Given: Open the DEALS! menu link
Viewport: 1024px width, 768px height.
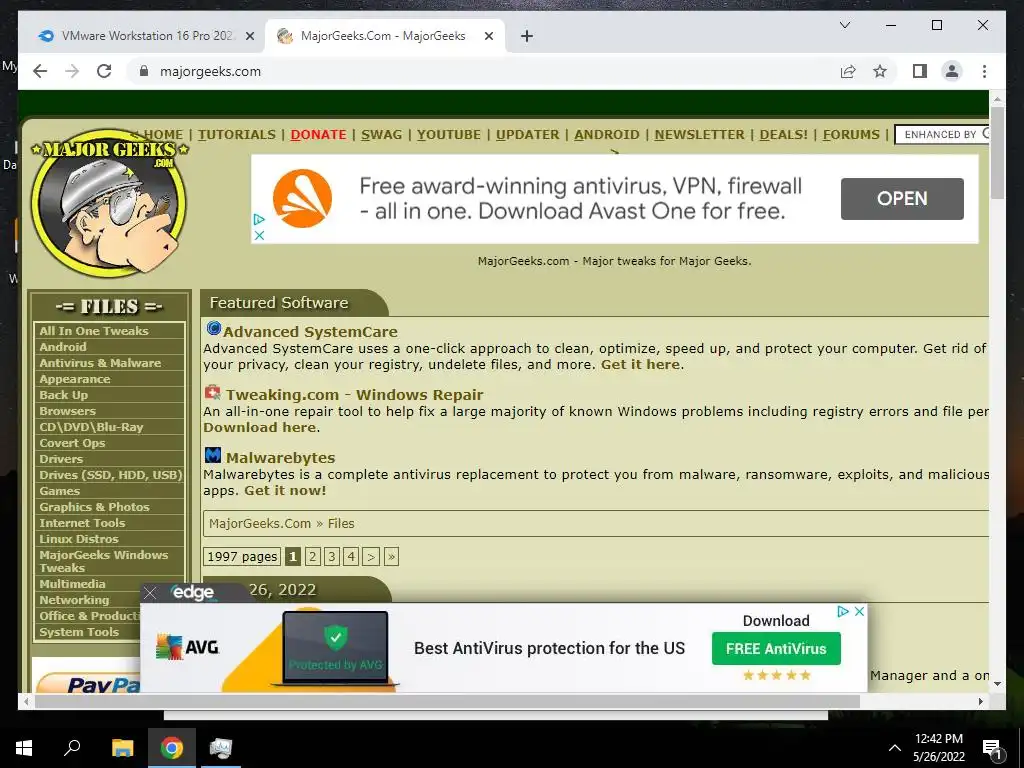Looking at the screenshot, I should 784,135.
